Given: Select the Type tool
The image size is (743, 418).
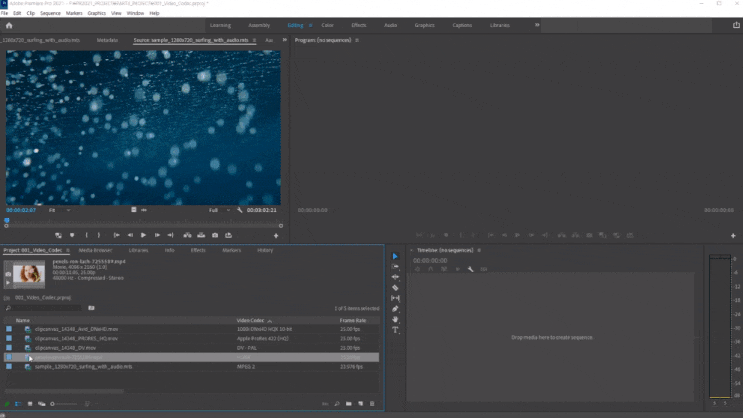Looking at the screenshot, I should tap(395, 329).
